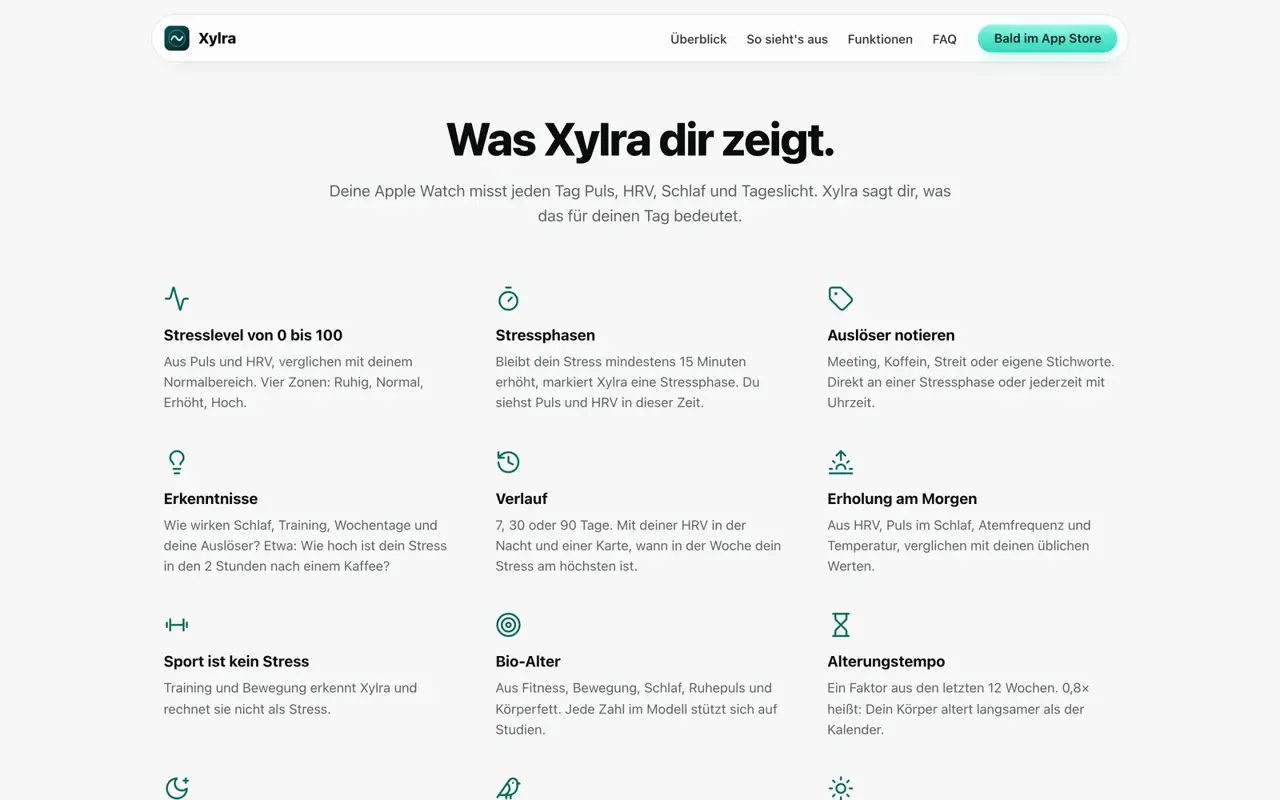
Task: Click the bird icon in the bottom row
Action: (x=508, y=788)
